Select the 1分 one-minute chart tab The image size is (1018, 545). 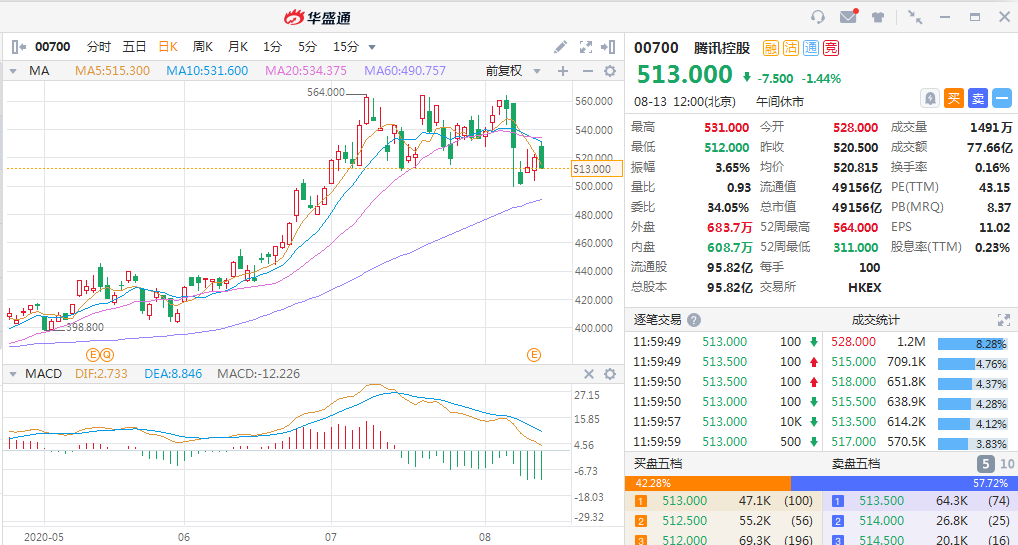(x=273, y=47)
